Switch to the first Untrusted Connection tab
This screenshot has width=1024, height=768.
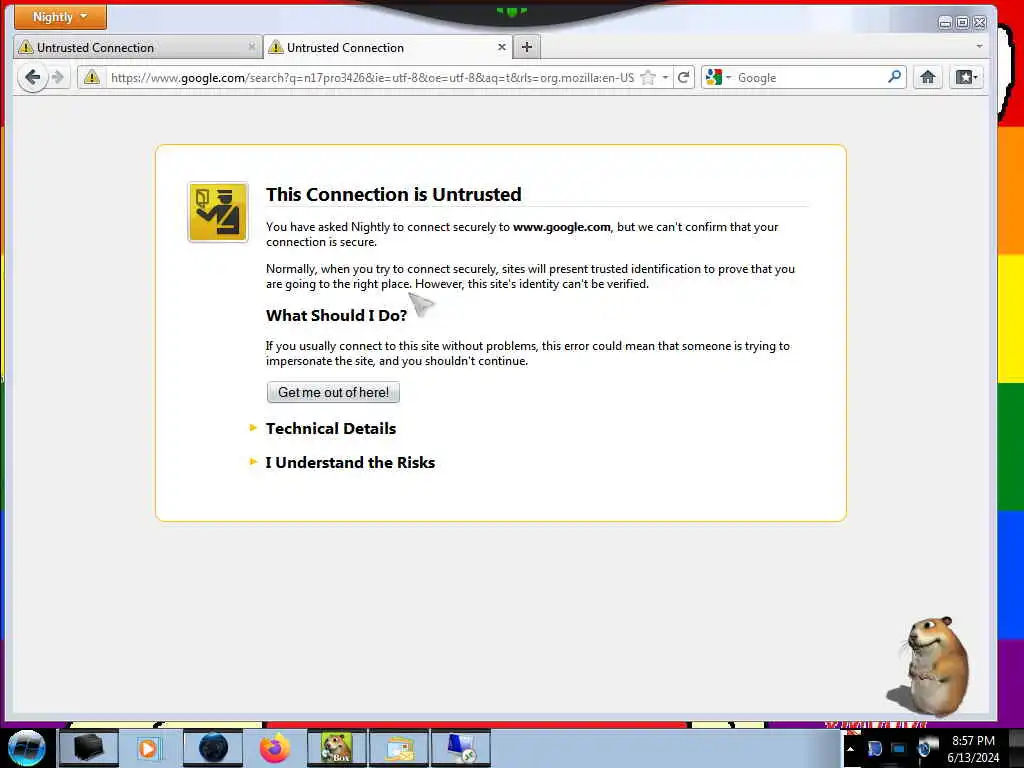[x=137, y=47]
